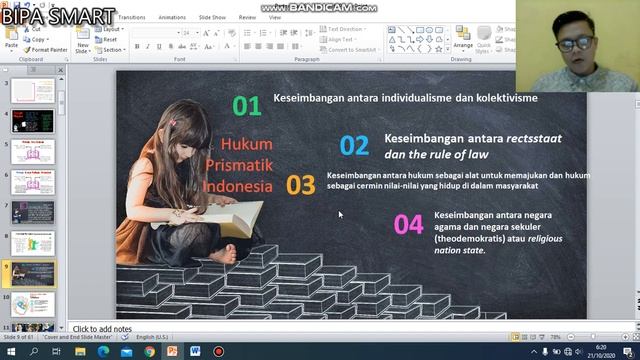The width and height of the screenshot is (640, 360).
Task: Choose the straight line shape
Action: pos(401,30)
